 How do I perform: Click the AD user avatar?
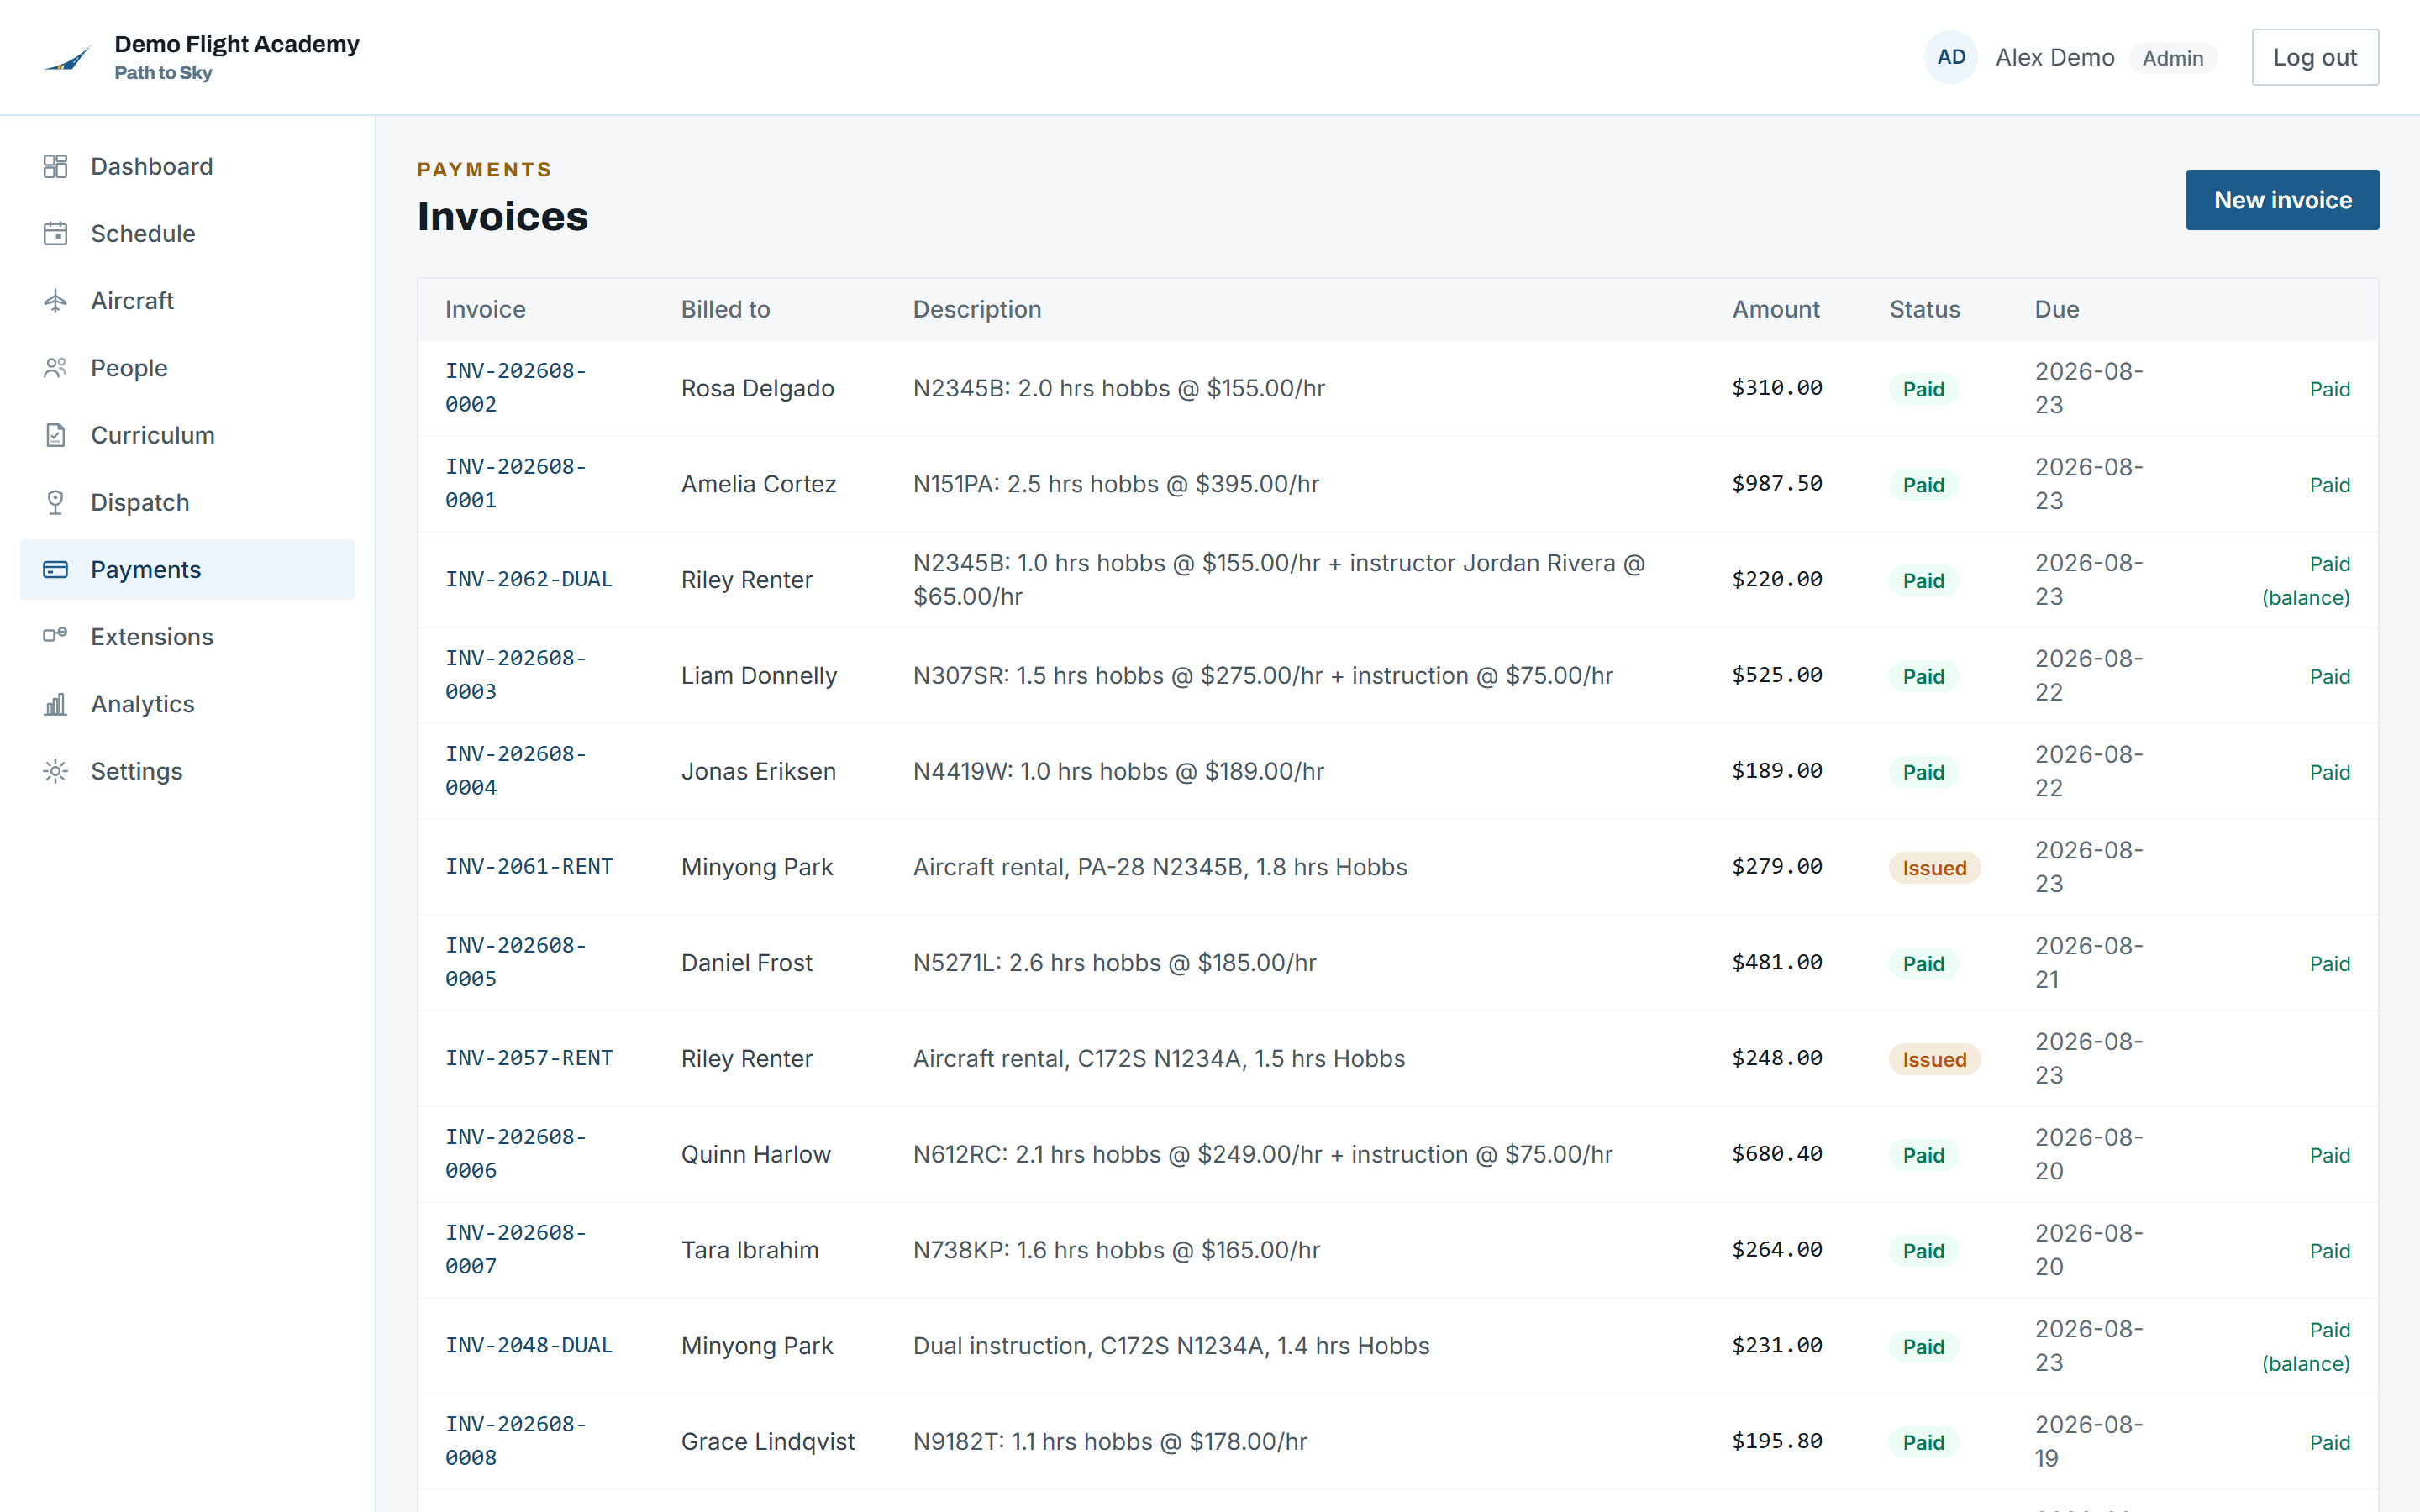pos(1951,57)
